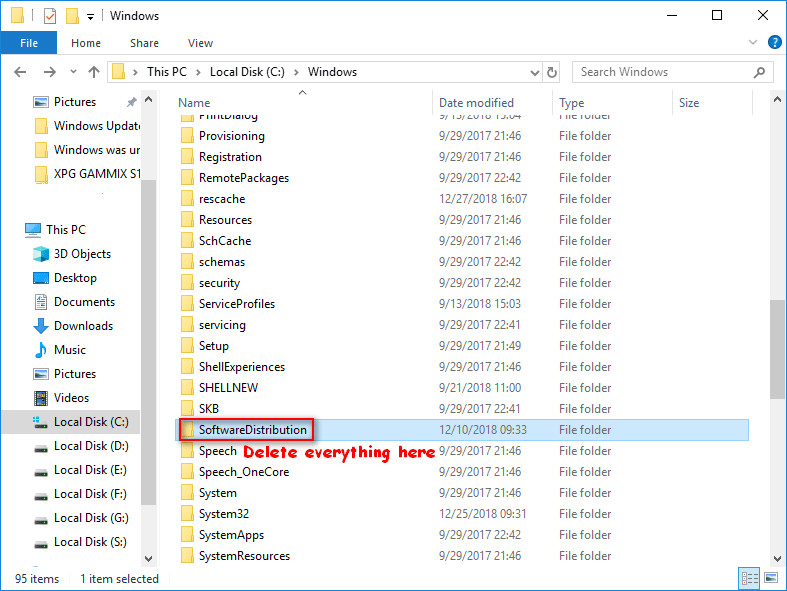This screenshot has height=591, width=787.
Task: Select the SchCache folder icon
Action: pyautogui.click(x=187, y=241)
